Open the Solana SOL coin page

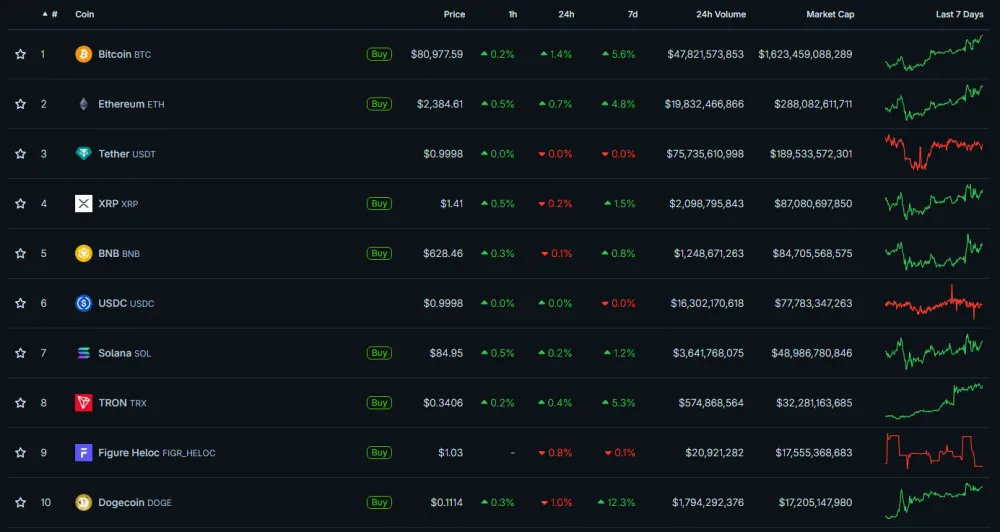[x=124, y=353]
